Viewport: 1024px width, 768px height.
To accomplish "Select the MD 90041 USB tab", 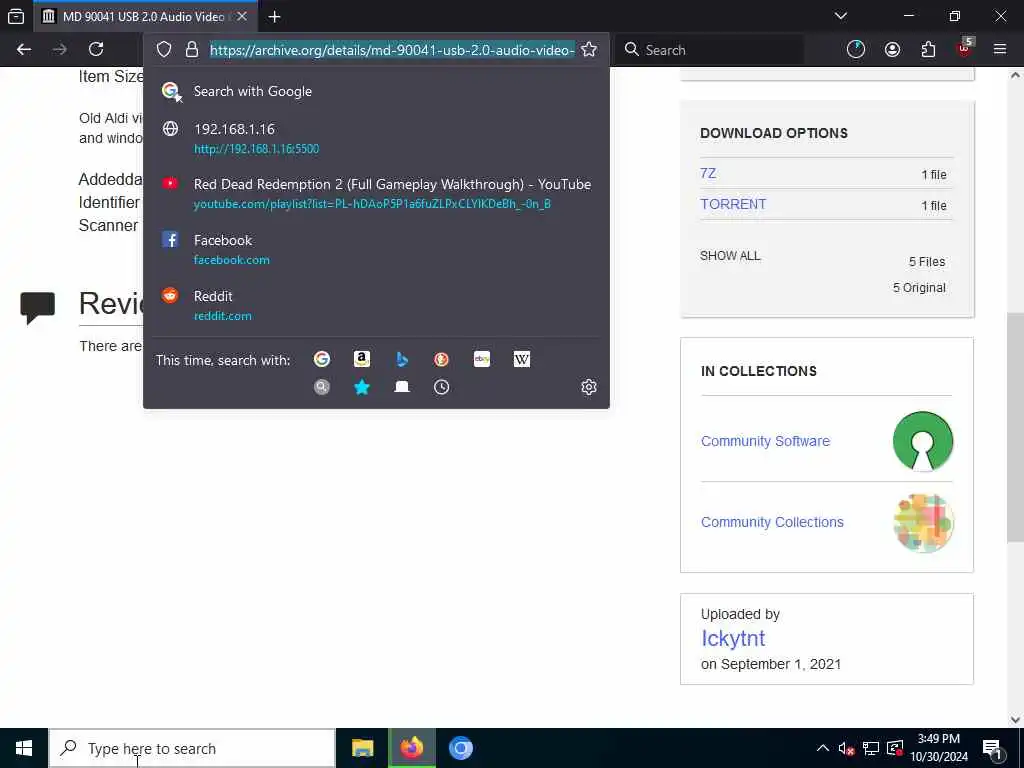I will click(x=145, y=16).
